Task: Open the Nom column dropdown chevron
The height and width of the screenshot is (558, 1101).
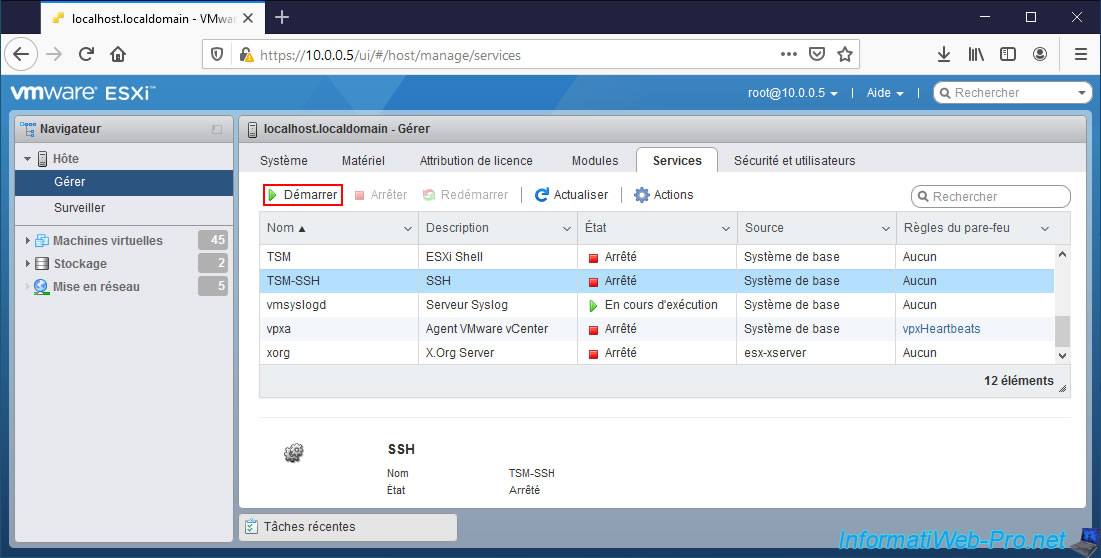Action: pyautogui.click(x=407, y=229)
